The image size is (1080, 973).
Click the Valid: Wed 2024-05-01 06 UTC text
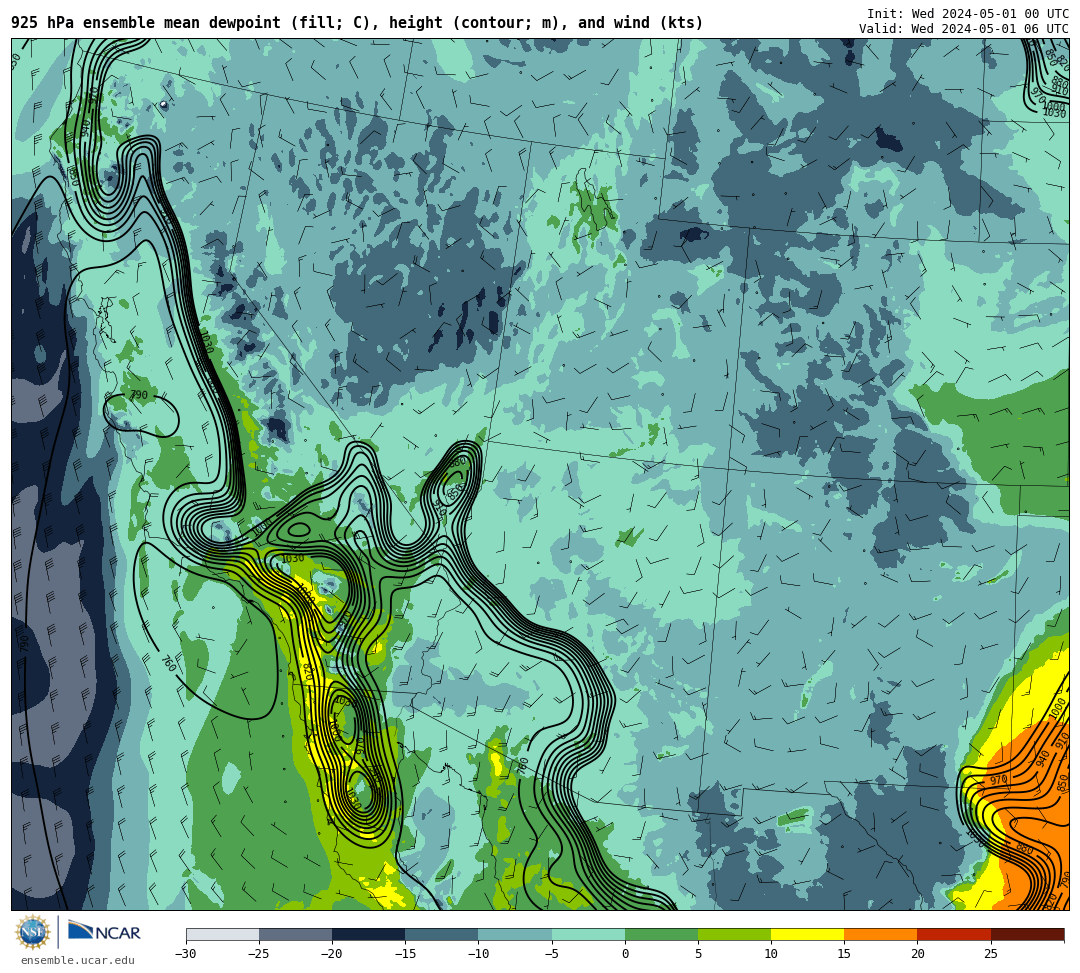point(964,29)
